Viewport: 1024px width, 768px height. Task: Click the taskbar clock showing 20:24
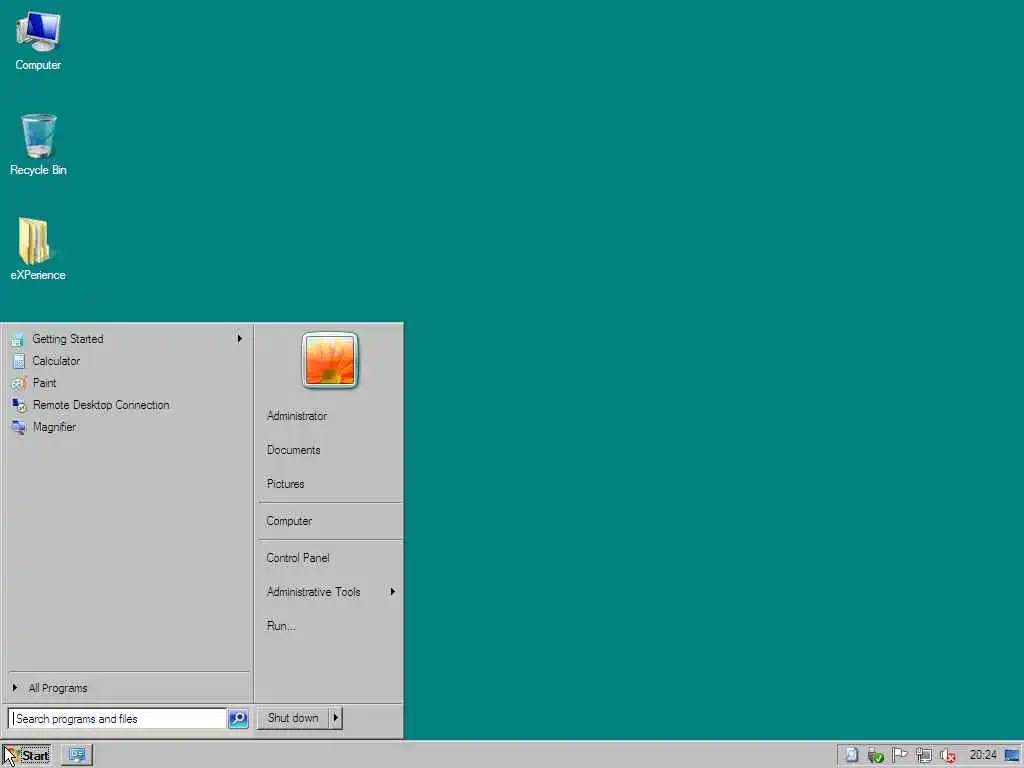[x=983, y=755]
